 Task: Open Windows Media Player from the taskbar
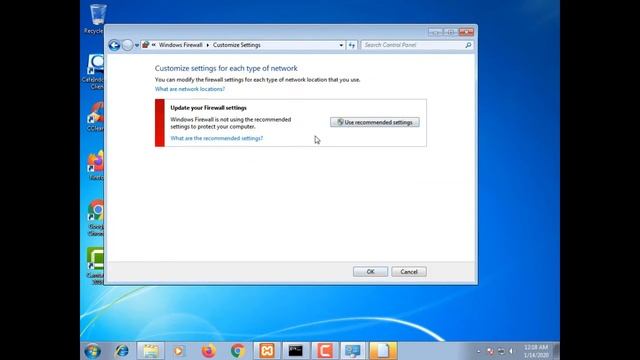(x=179, y=351)
